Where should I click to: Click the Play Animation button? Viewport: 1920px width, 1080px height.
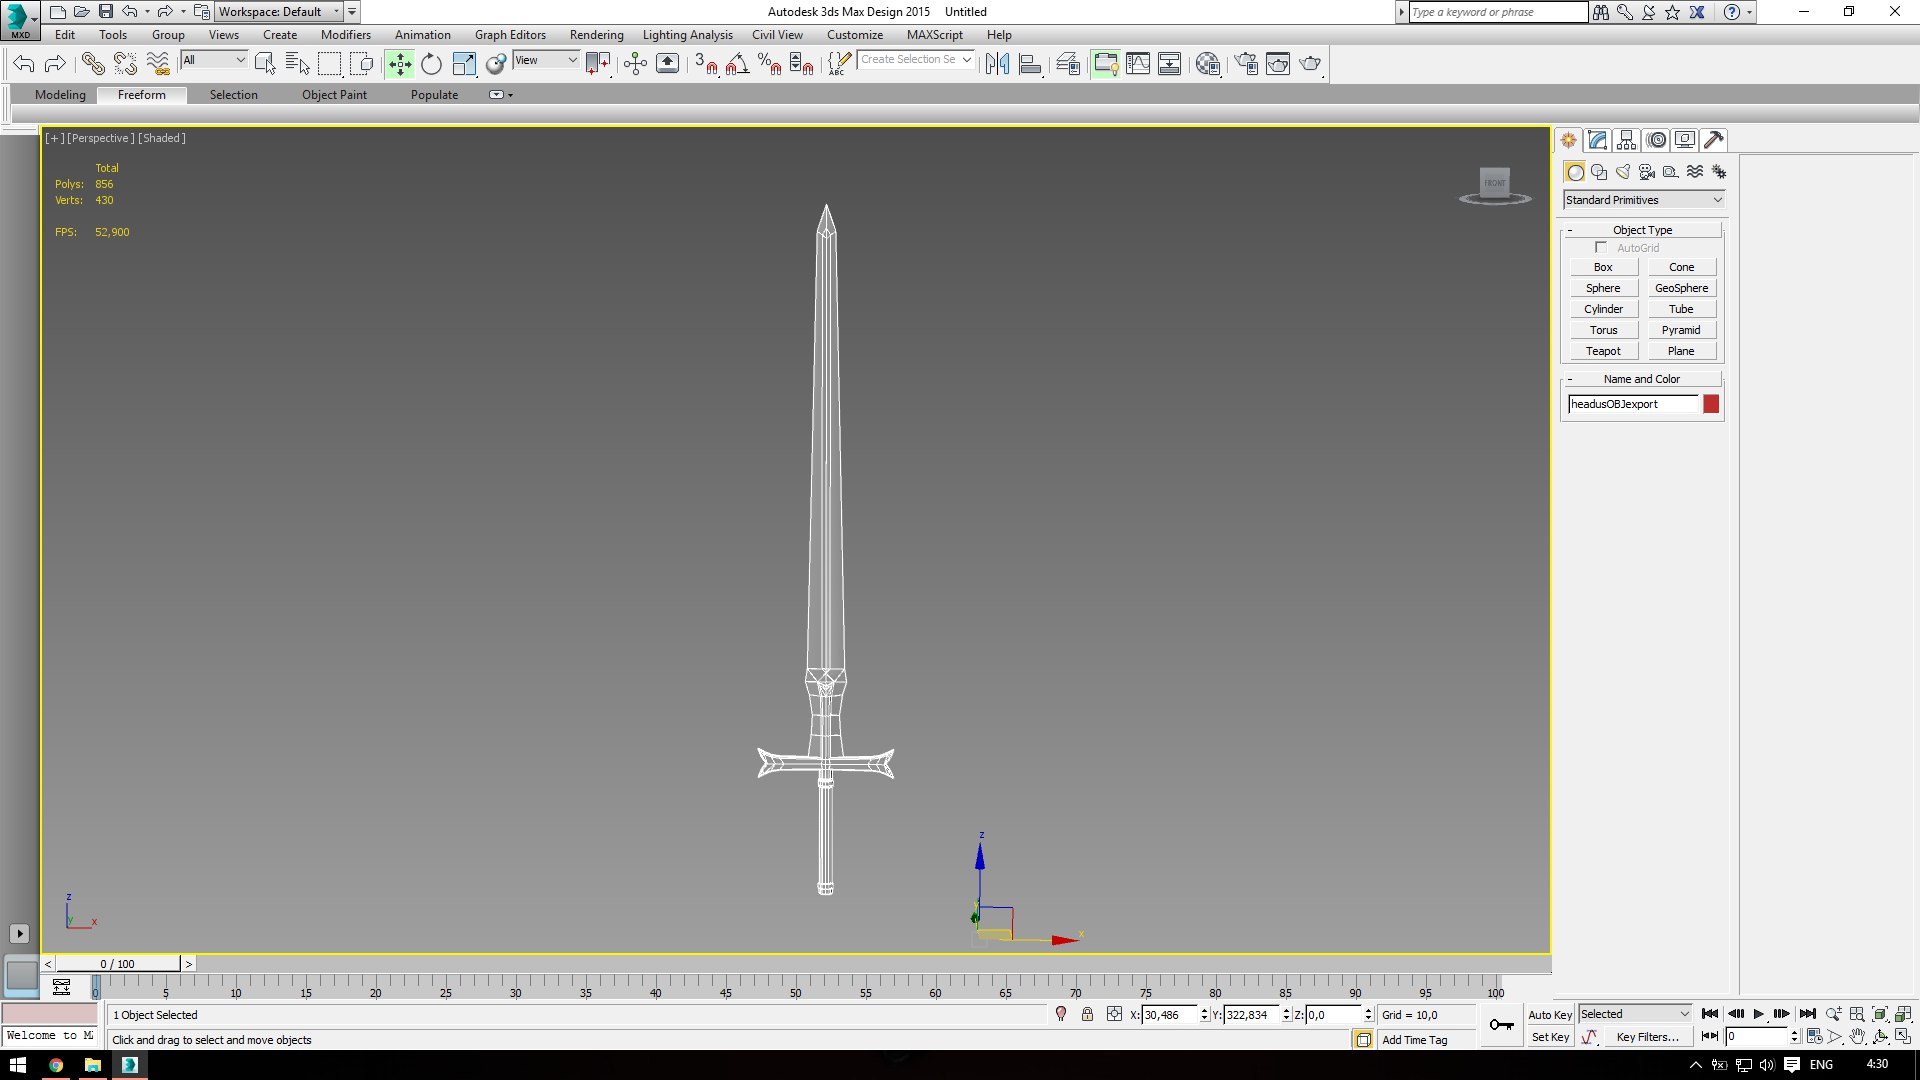1759,1014
